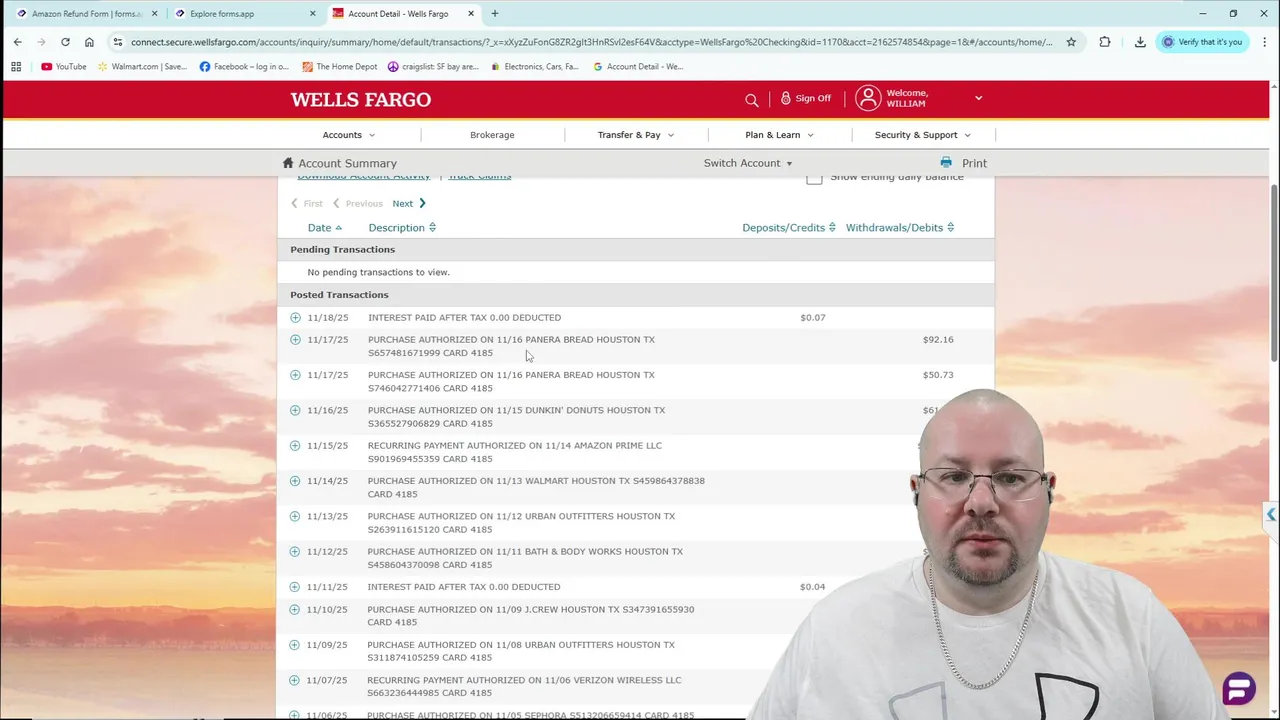
Task: Click the site information icon in address bar
Action: [x=117, y=42]
